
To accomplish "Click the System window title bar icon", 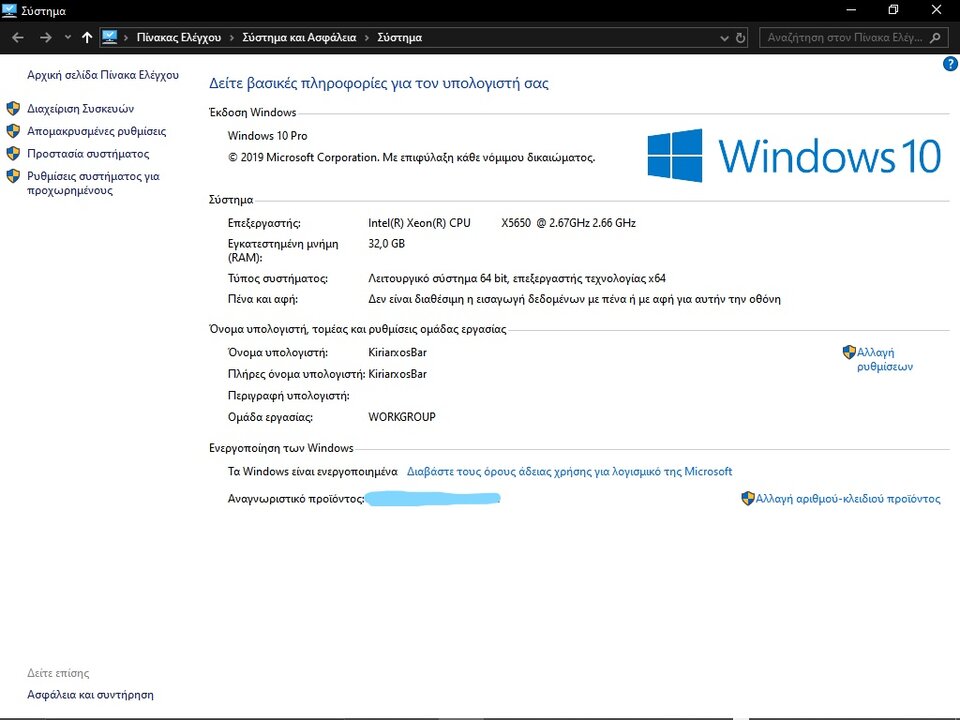I will click(x=9, y=10).
